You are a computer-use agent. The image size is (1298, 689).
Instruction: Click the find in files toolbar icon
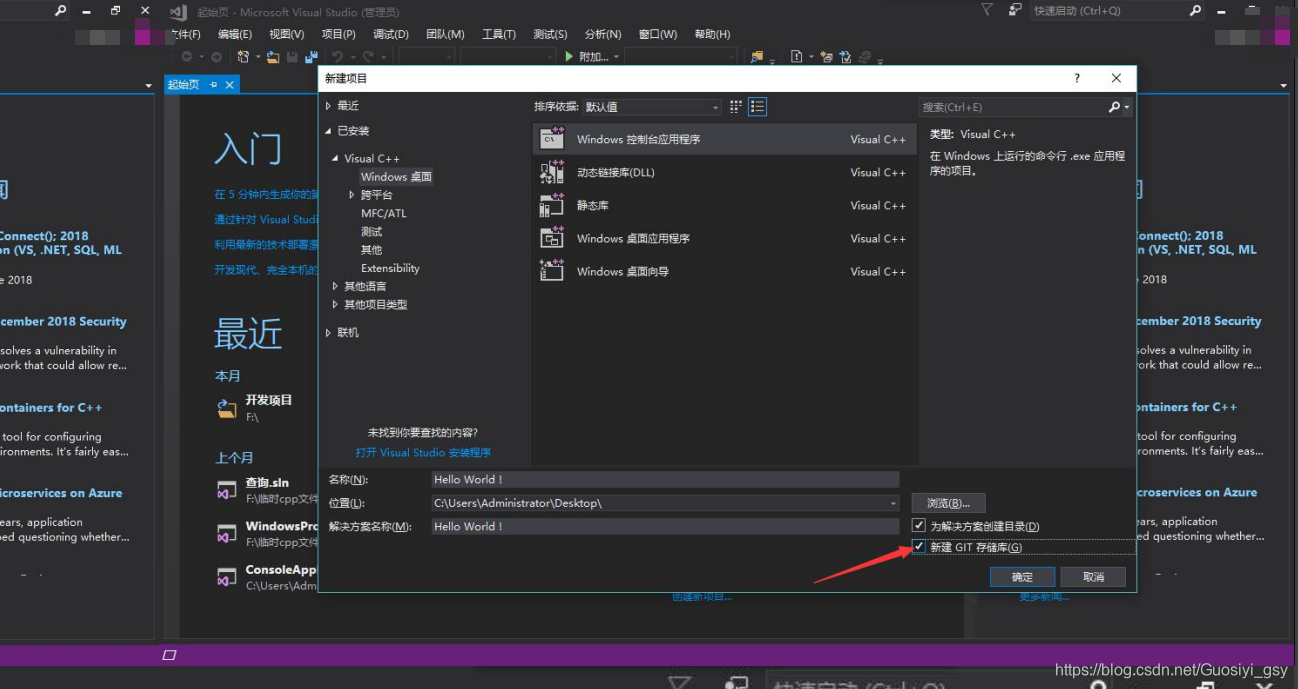(757, 57)
